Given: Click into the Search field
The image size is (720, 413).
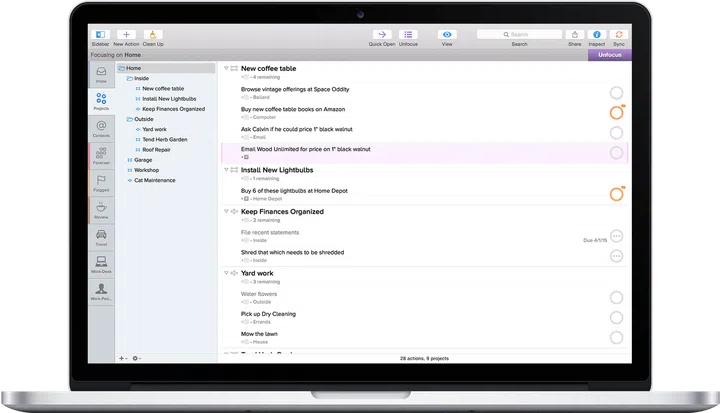Looking at the screenshot, I should pyautogui.click(x=520, y=34).
